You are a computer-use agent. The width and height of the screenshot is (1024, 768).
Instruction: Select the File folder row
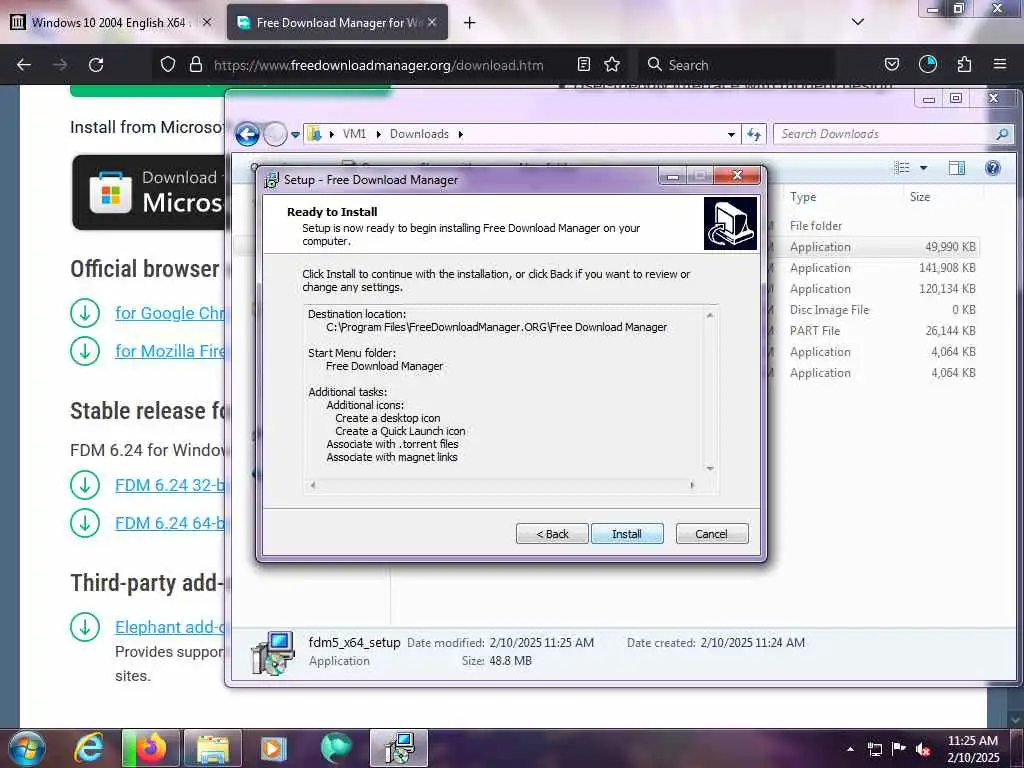click(x=882, y=225)
